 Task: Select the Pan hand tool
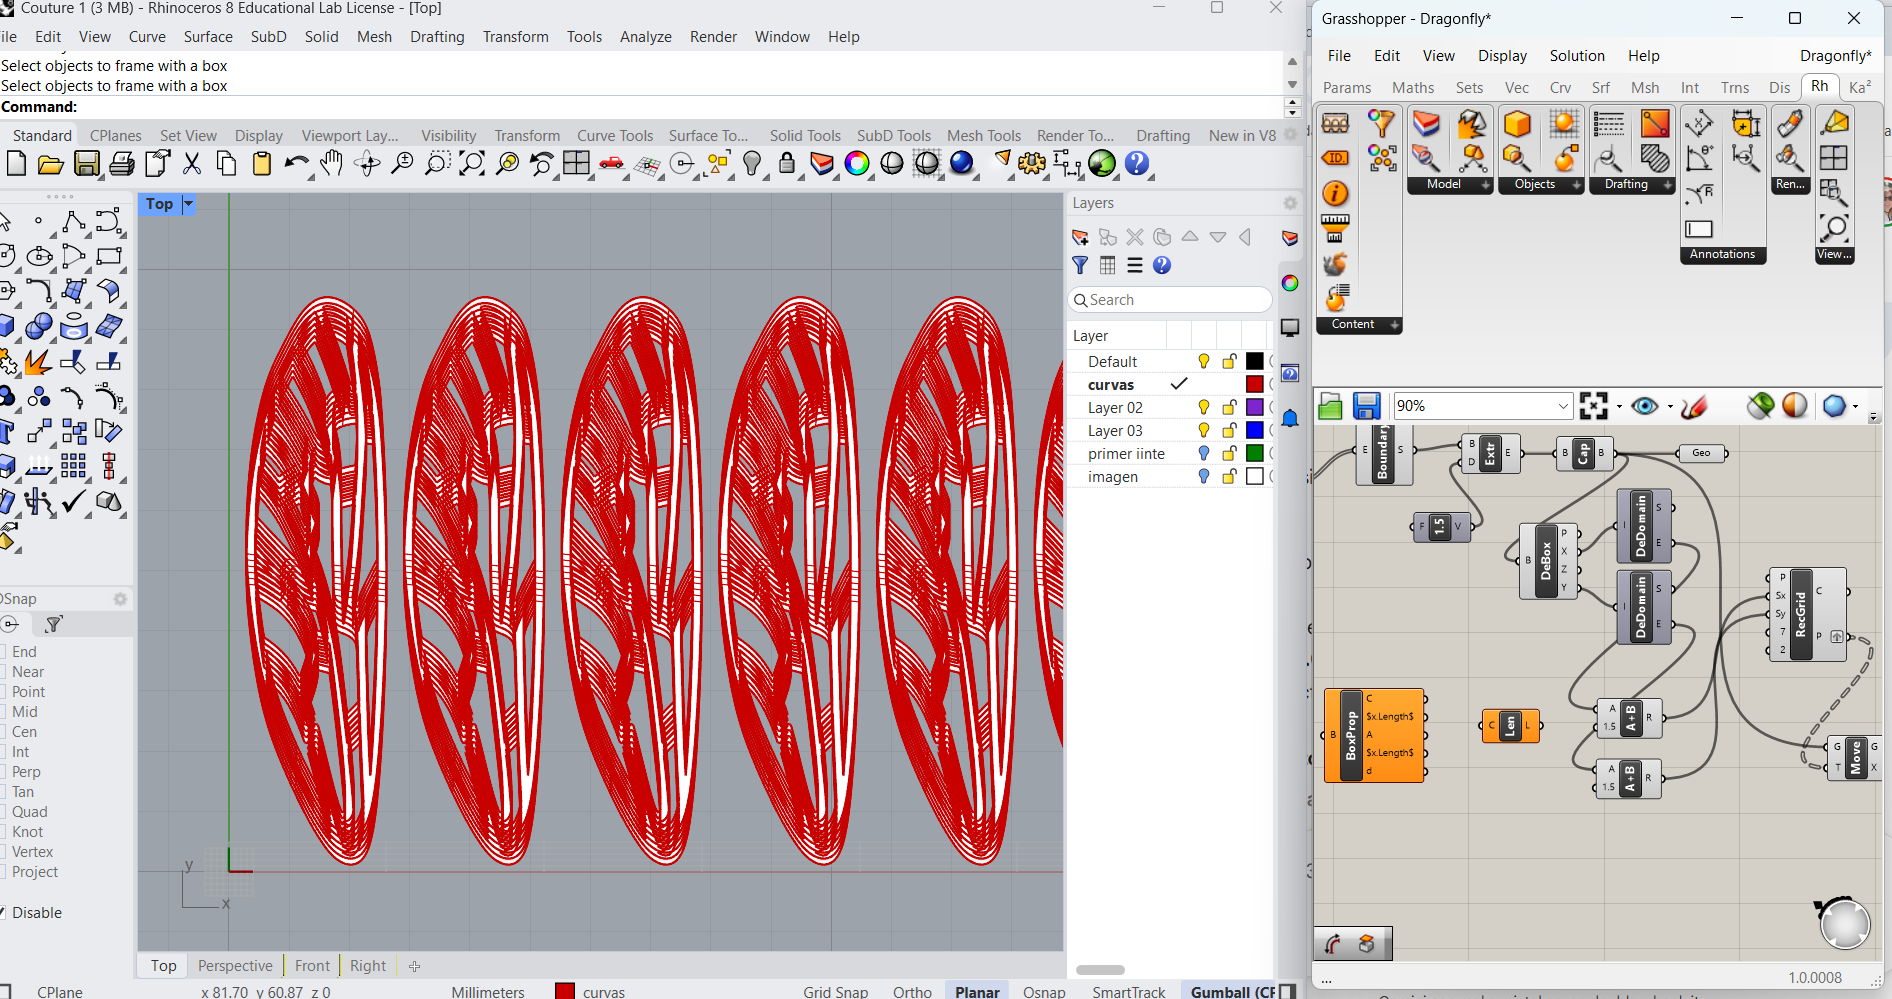[x=331, y=164]
